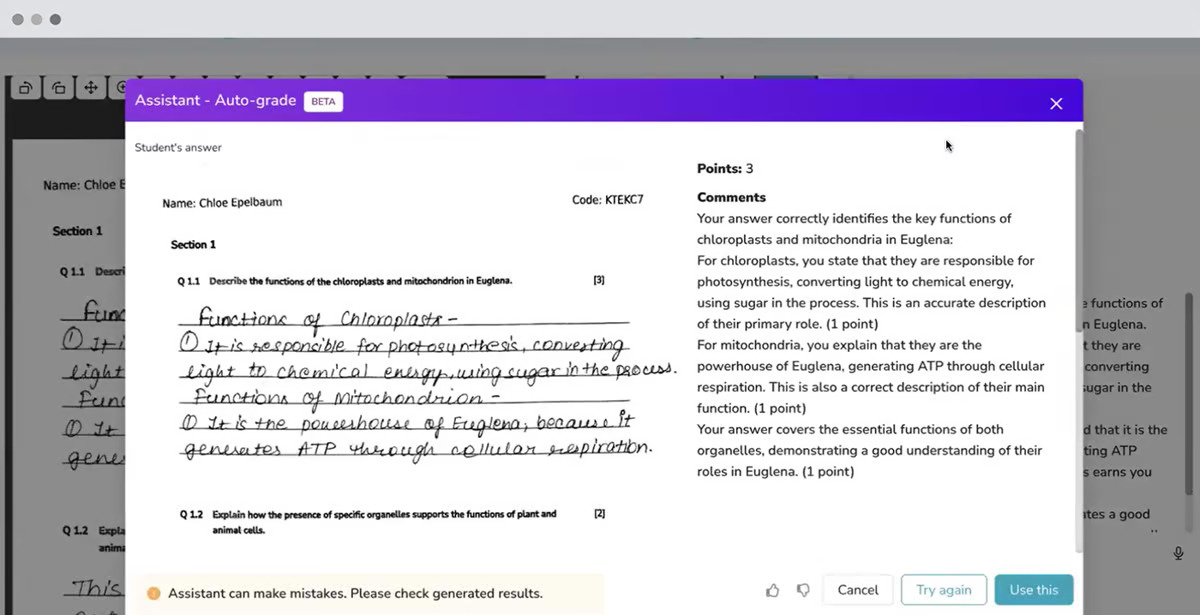The height and width of the screenshot is (615, 1200).
Task: Click the Assistant can make mistakes notice
Action: point(370,592)
